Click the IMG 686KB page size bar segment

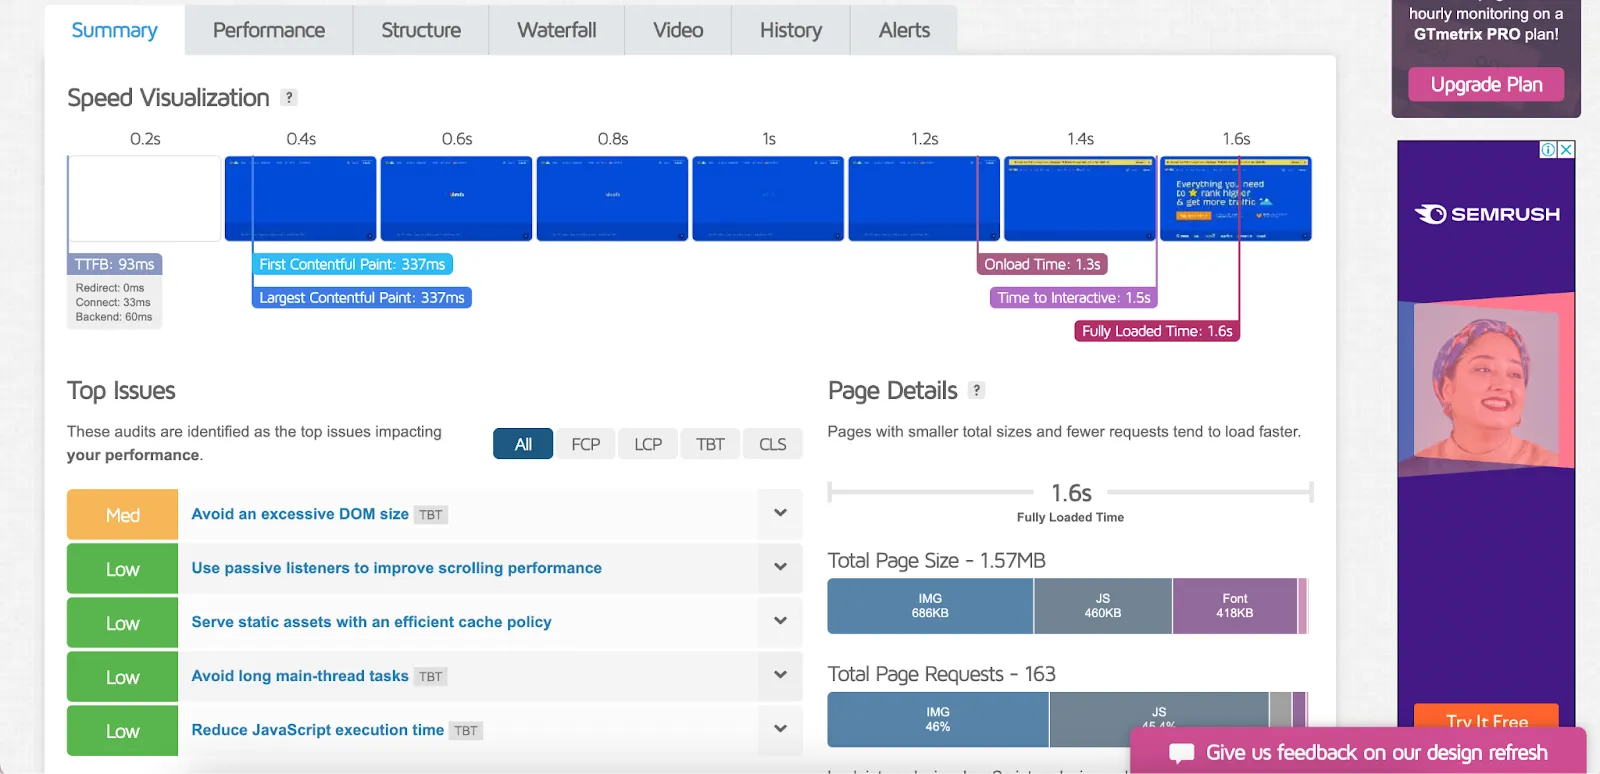tap(930, 606)
